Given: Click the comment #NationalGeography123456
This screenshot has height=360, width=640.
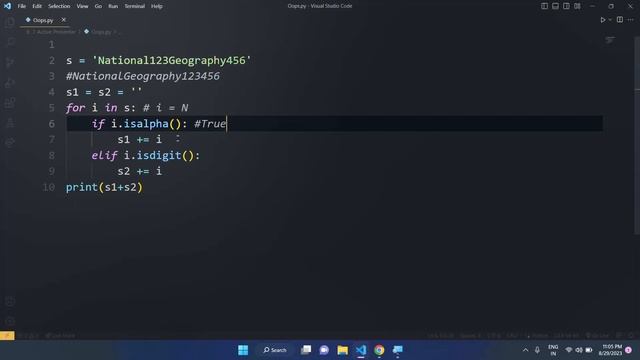Looking at the screenshot, I should click(x=143, y=76).
